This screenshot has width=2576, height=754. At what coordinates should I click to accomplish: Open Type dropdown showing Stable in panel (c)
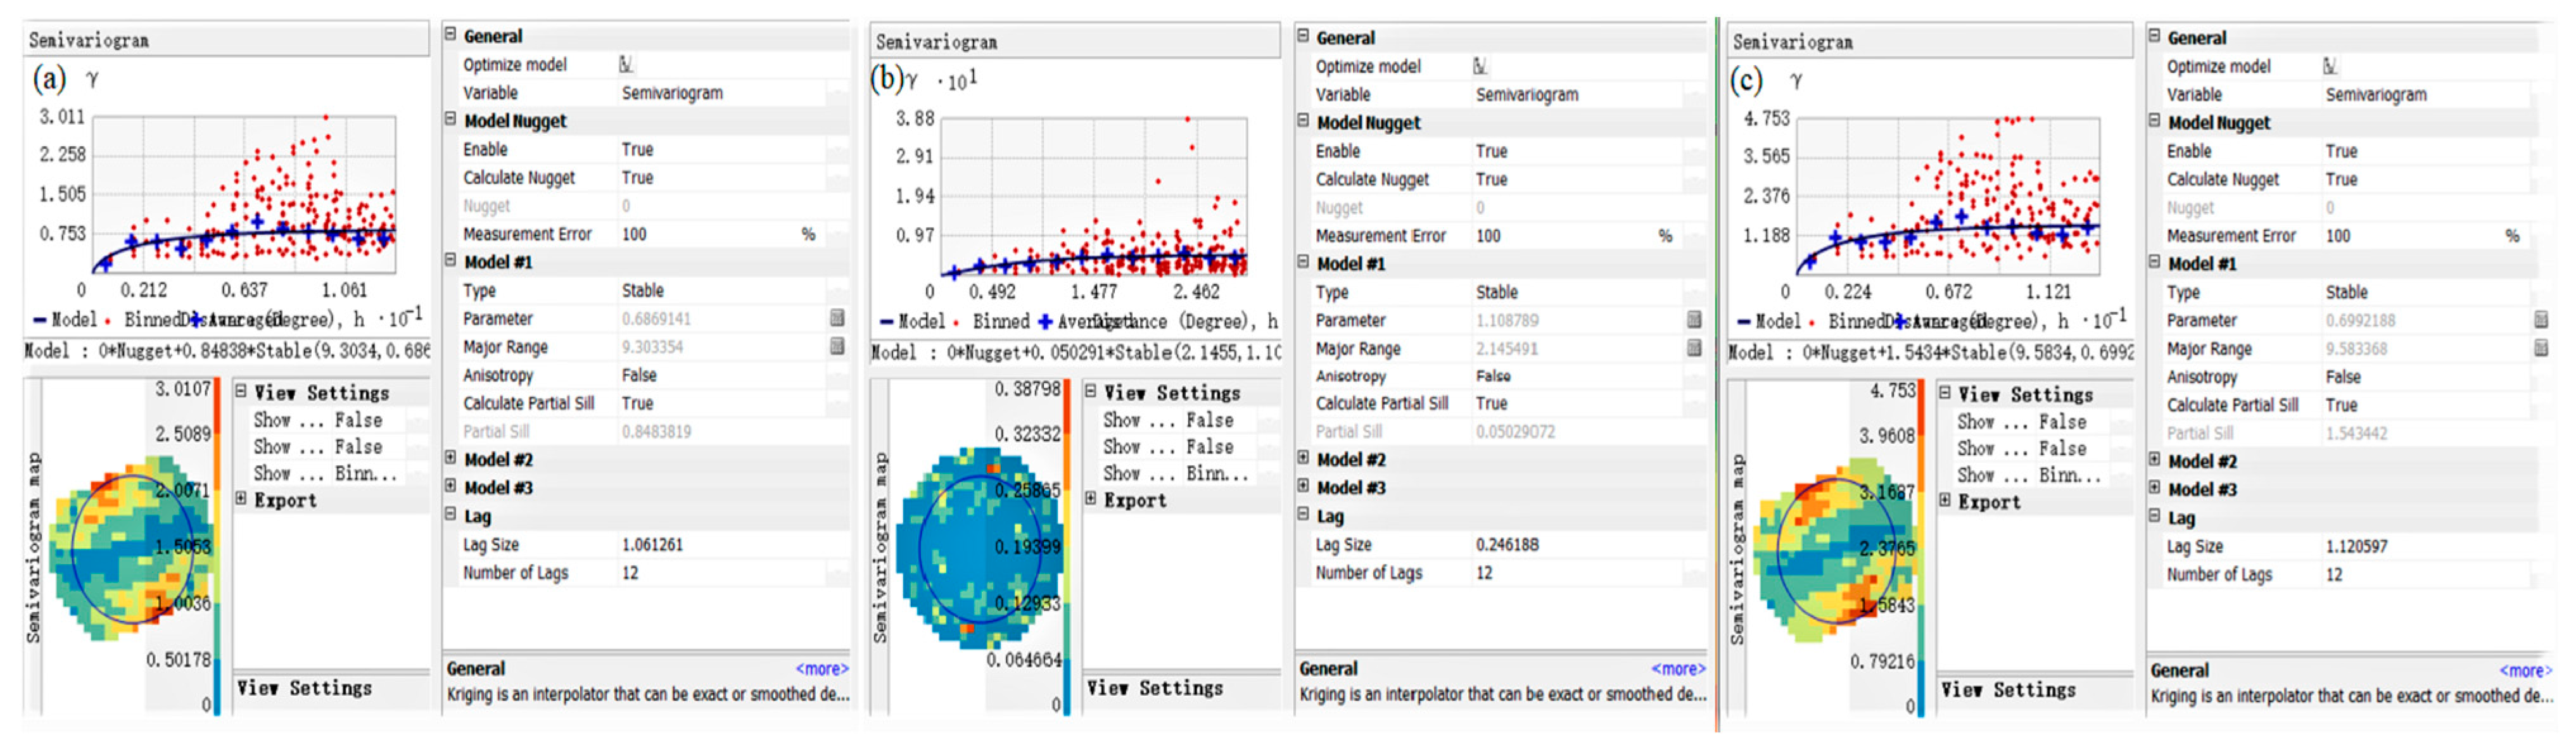[2346, 292]
